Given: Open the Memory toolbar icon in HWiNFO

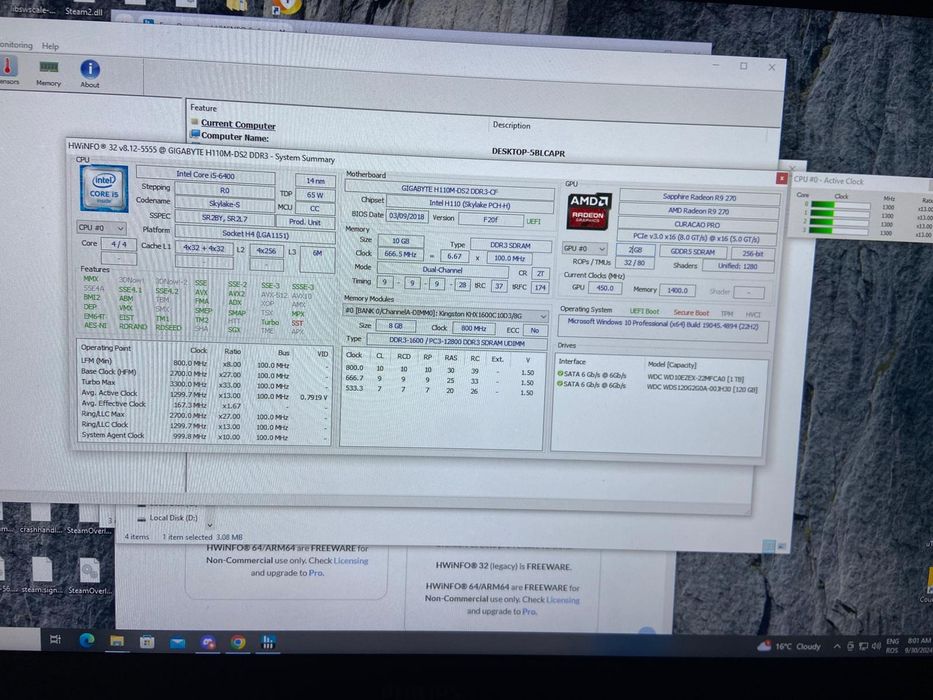Looking at the screenshot, I should coord(48,72).
